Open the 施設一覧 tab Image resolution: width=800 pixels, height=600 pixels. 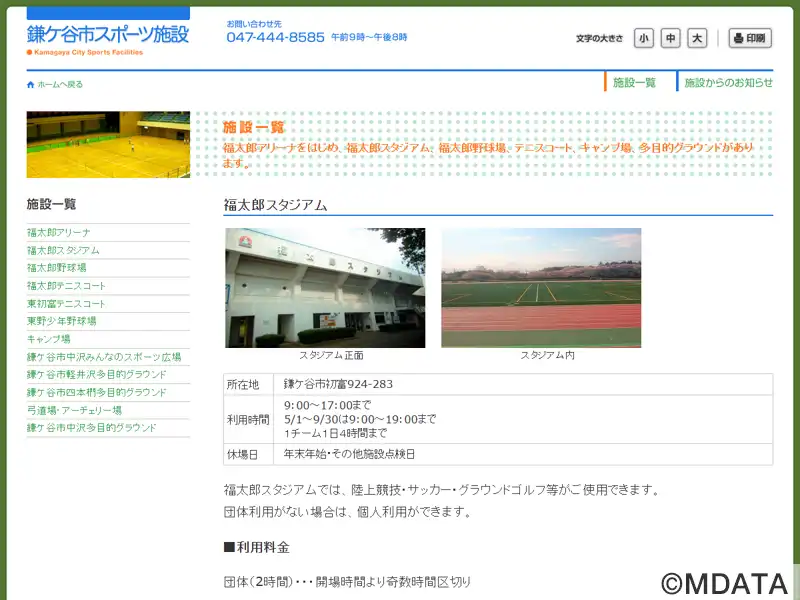click(x=634, y=82)
